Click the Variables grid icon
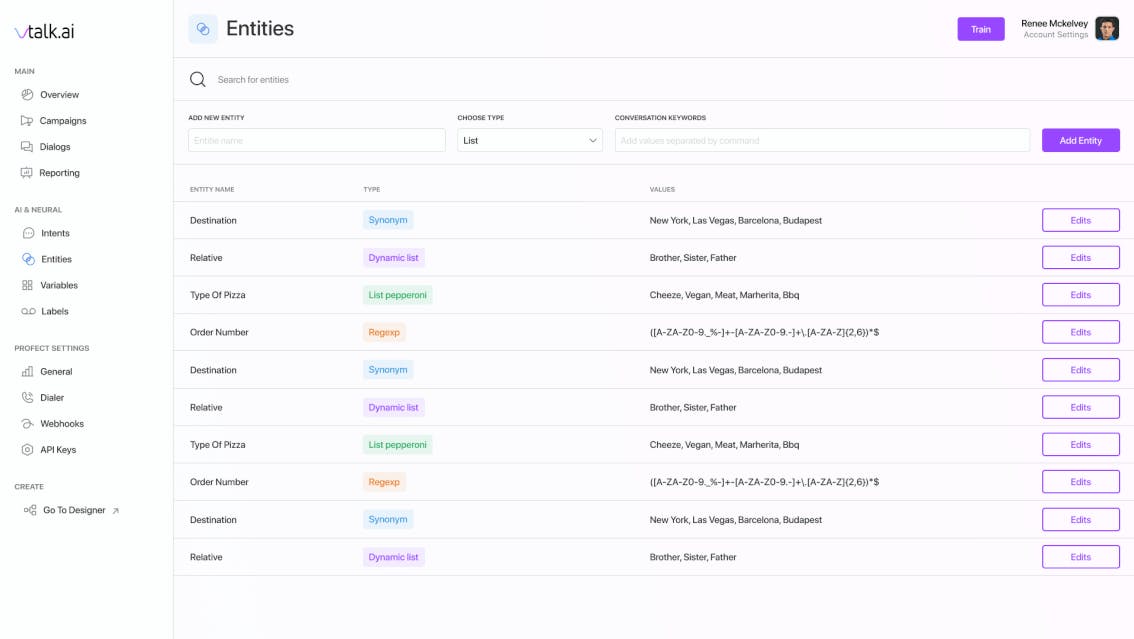1134x639 pixels. click(28, 285)
